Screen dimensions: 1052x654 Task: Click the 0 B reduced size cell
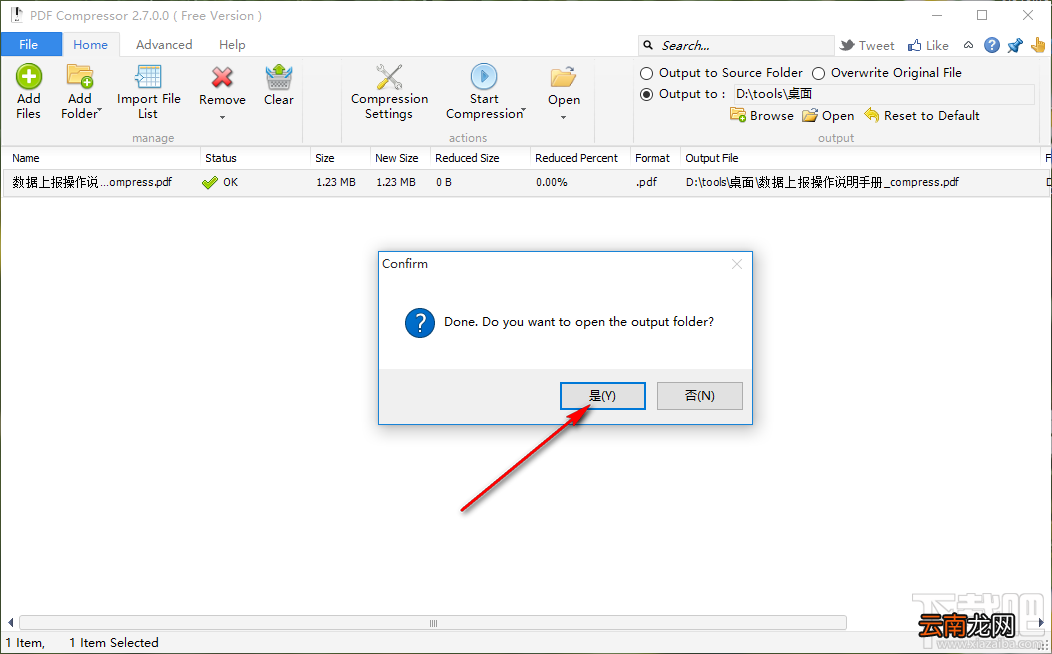(443, 182)
